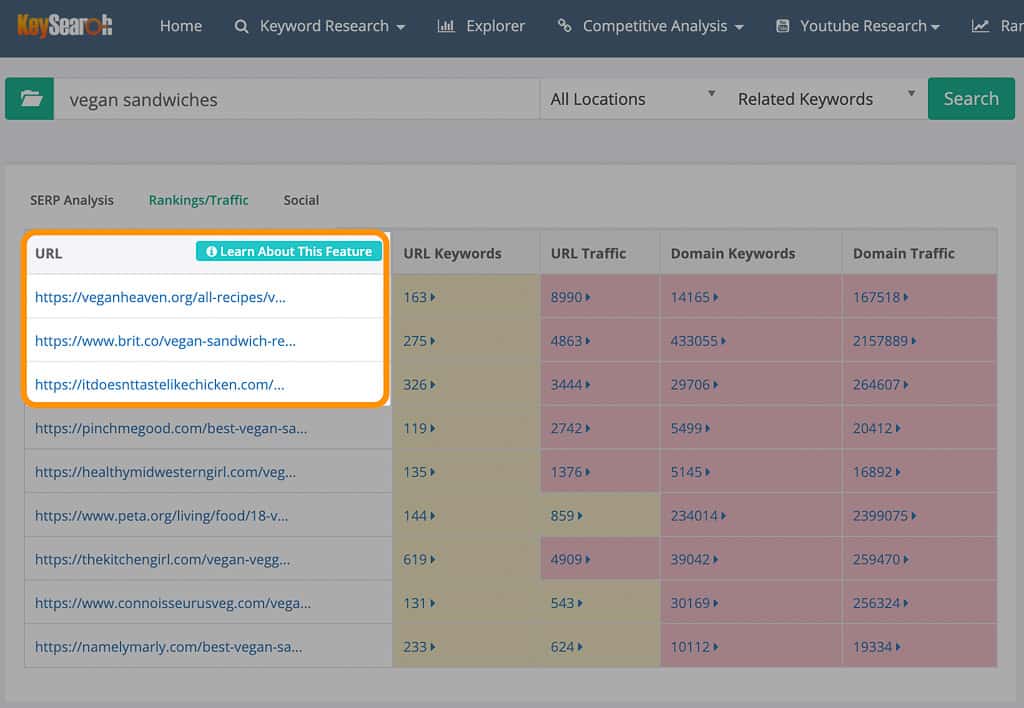Click the Youtube Research icon in navbar

click(x=782, y=26)
